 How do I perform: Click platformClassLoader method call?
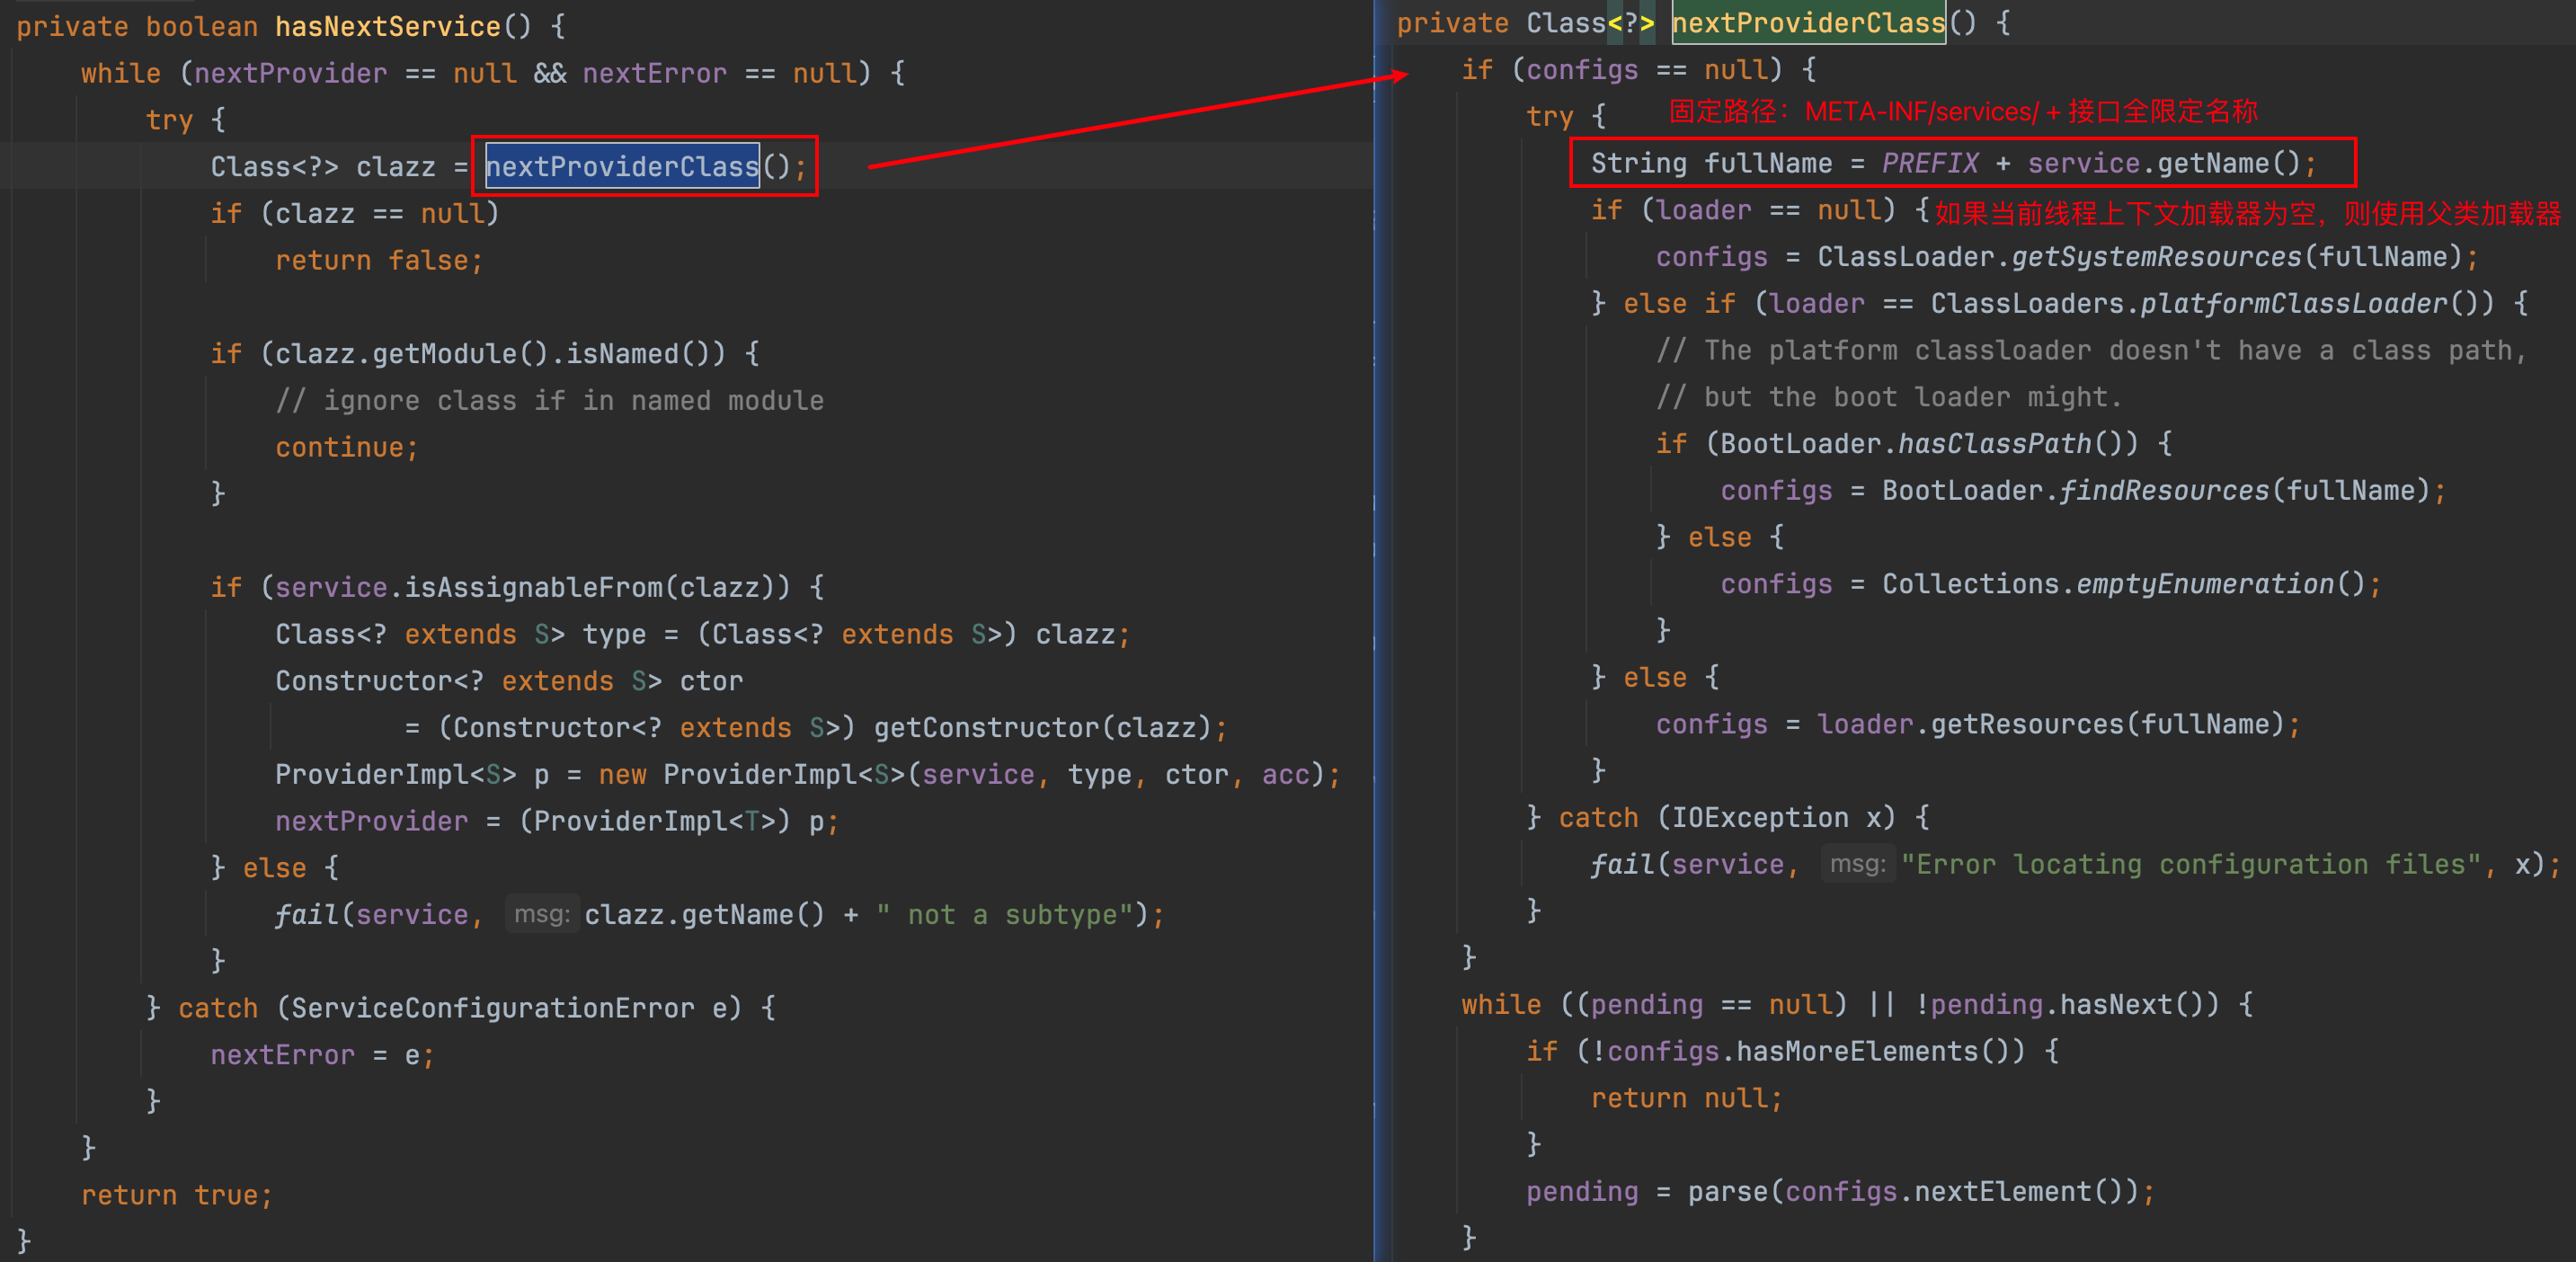[2294, 304]
